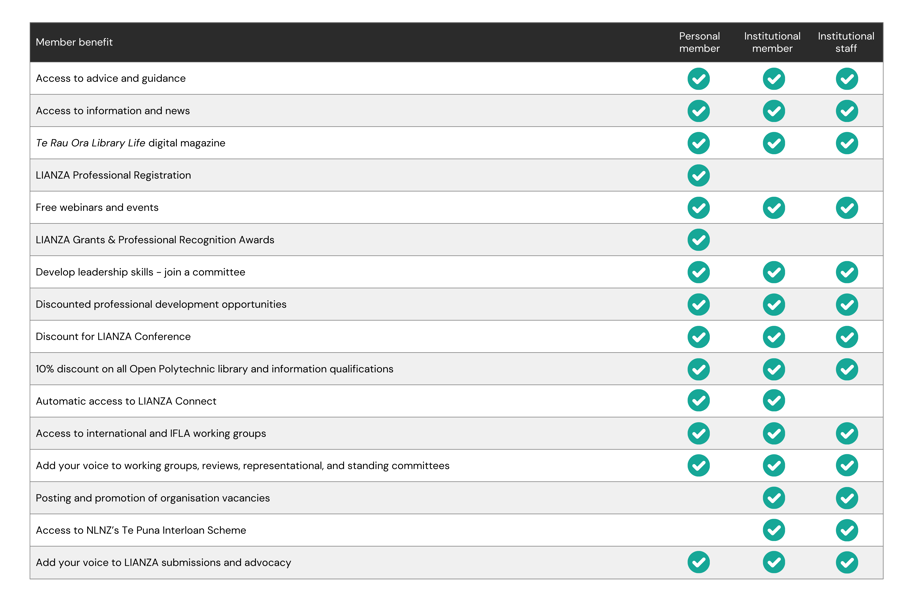Click Institutional member checkmark for Free webinars
Screen dimensions: 900x600
[773, 207]
